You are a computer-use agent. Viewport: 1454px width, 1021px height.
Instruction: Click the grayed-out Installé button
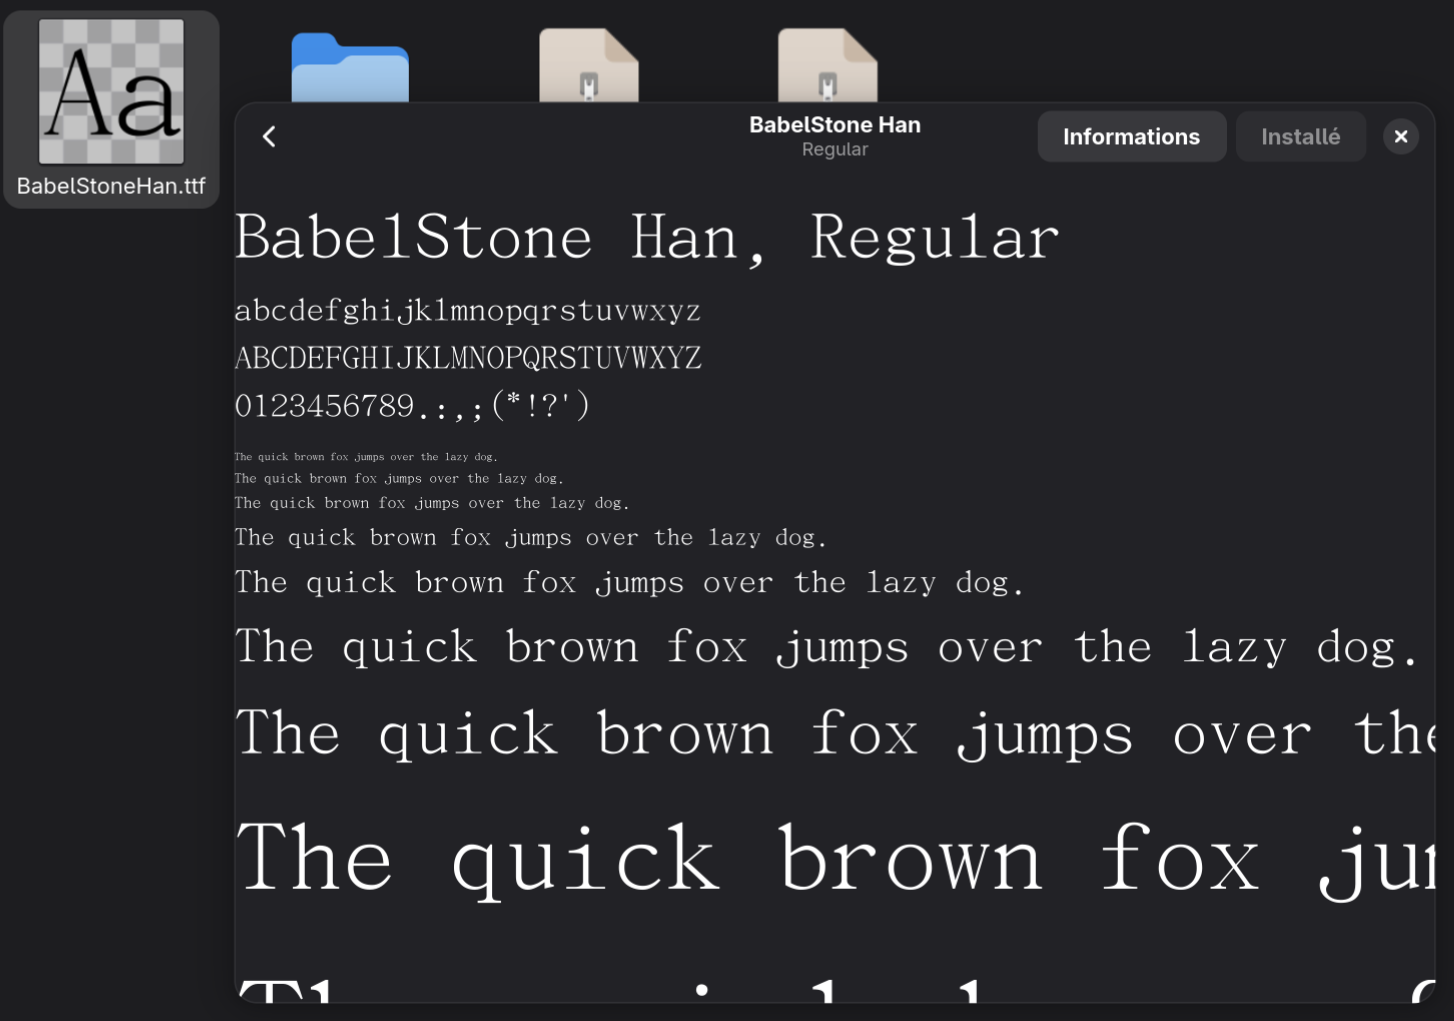coord(1300,136)
